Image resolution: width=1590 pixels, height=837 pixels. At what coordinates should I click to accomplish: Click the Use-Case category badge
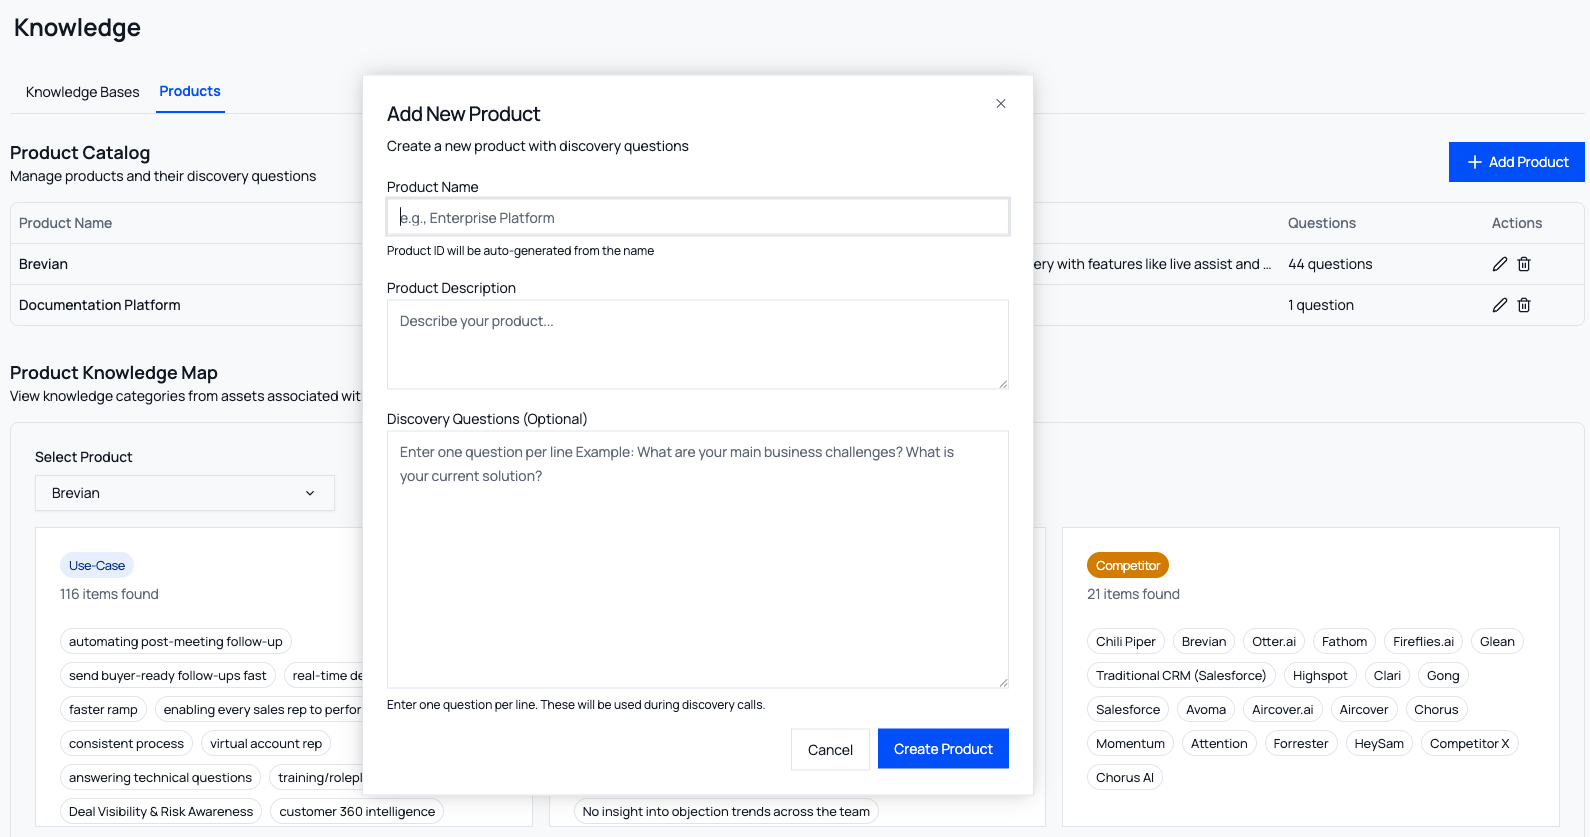pos(97,565)
